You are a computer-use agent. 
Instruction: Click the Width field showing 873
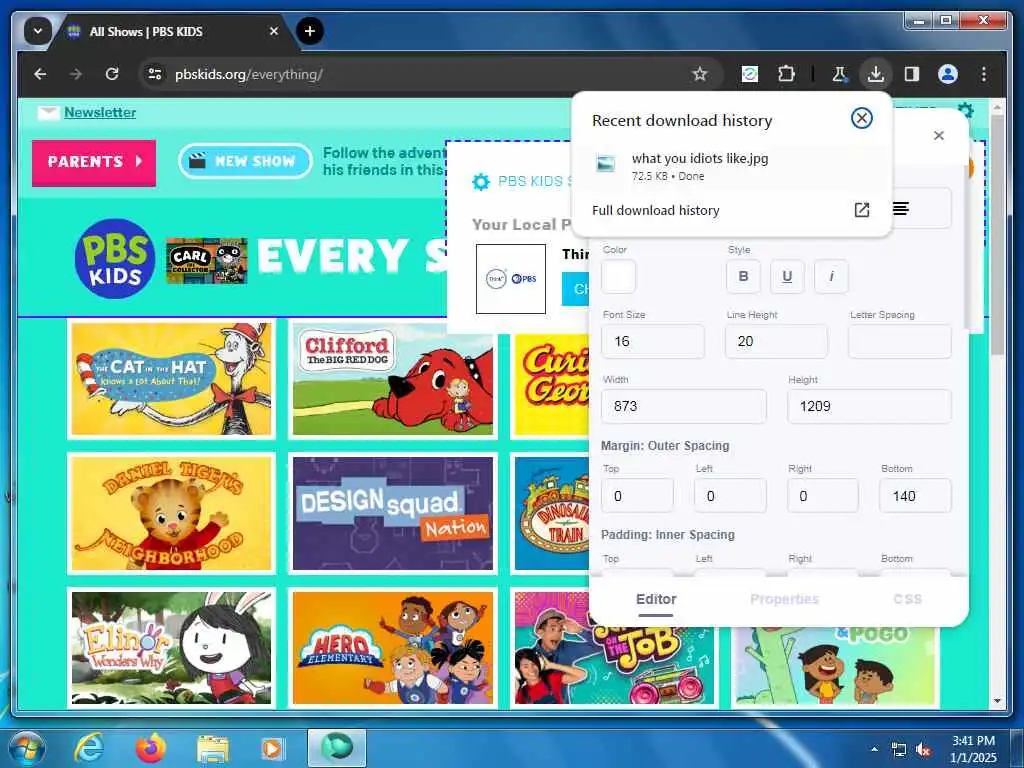coord(683,406)
